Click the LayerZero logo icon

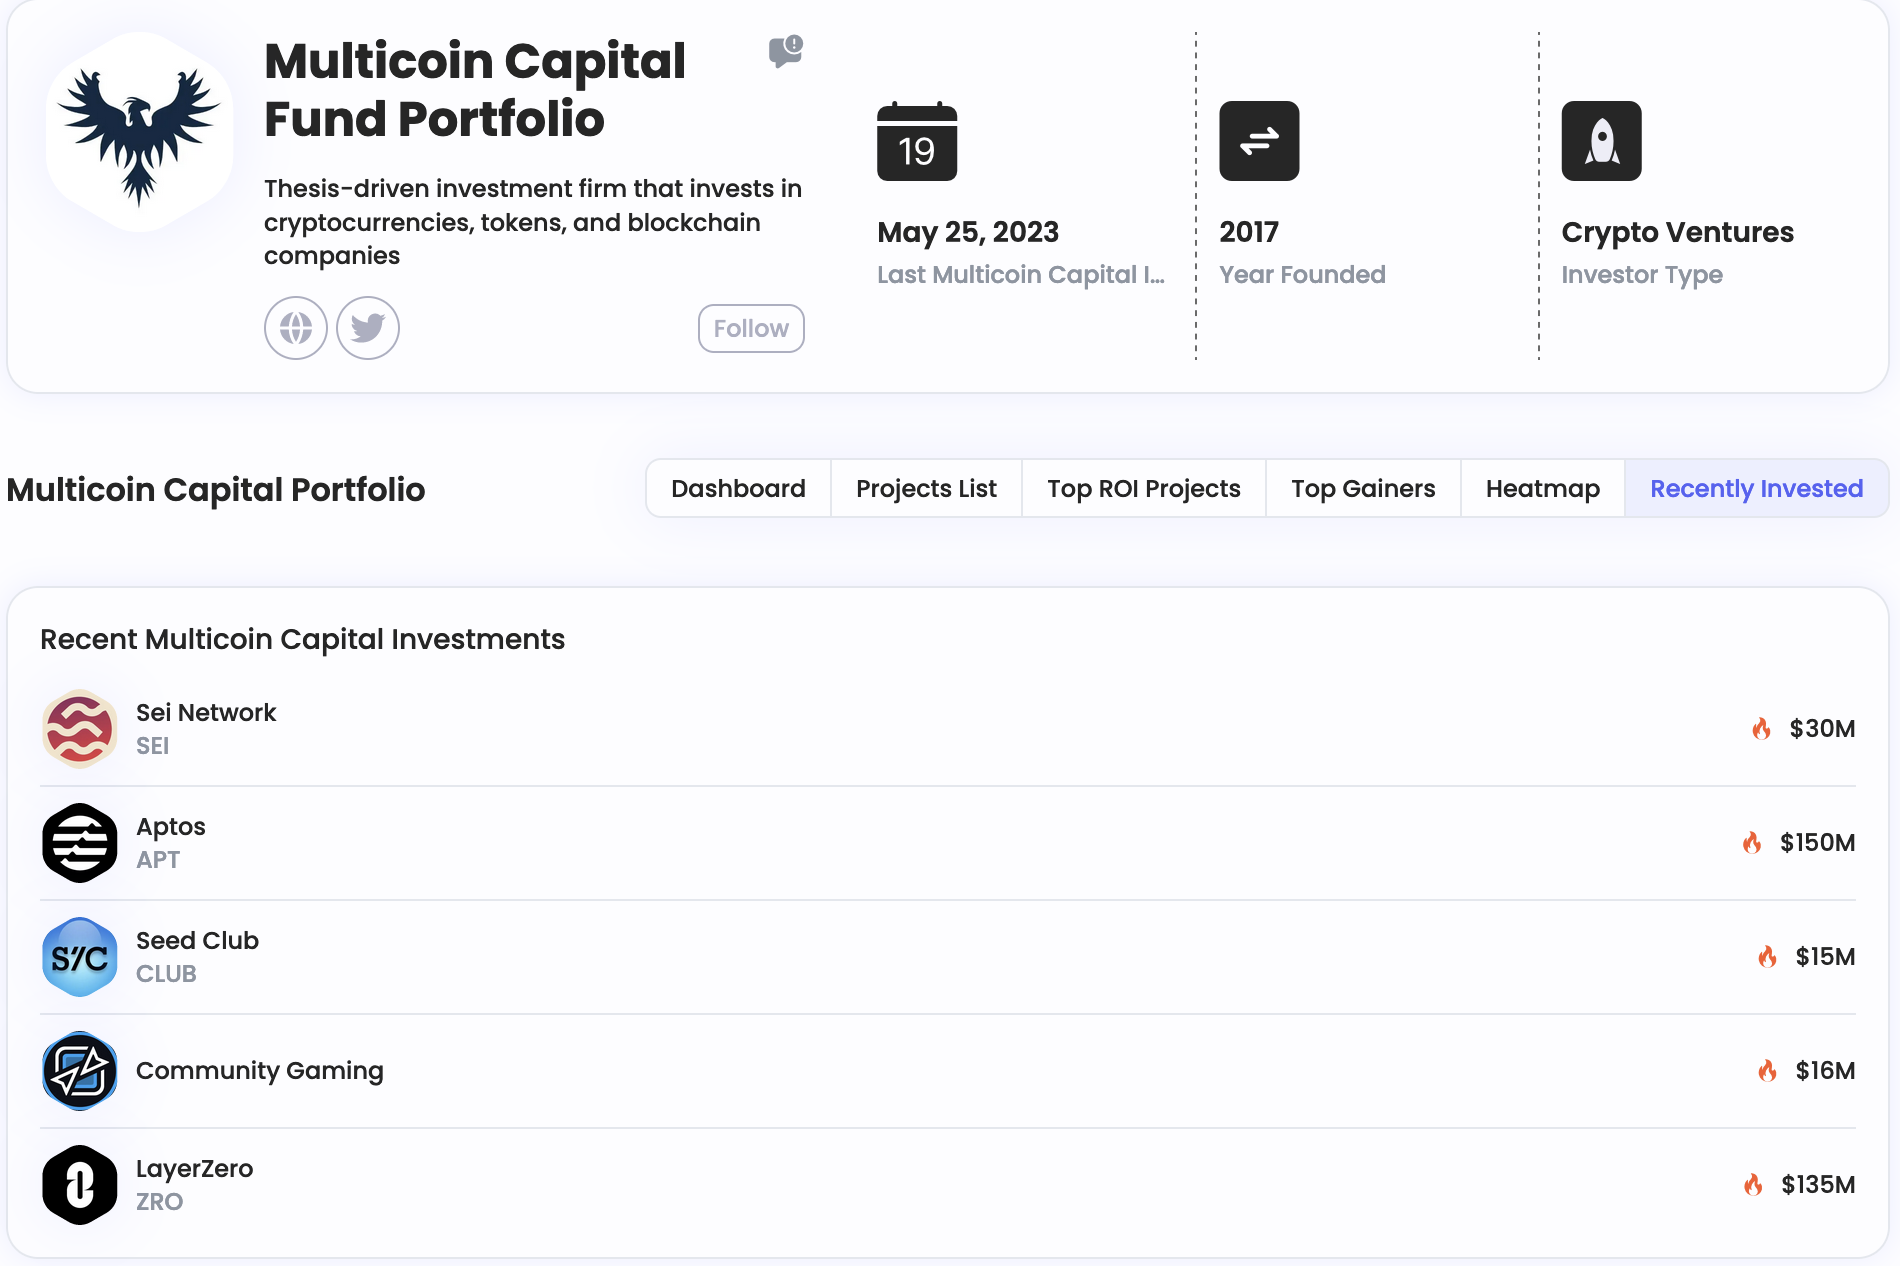[80, 1185]
